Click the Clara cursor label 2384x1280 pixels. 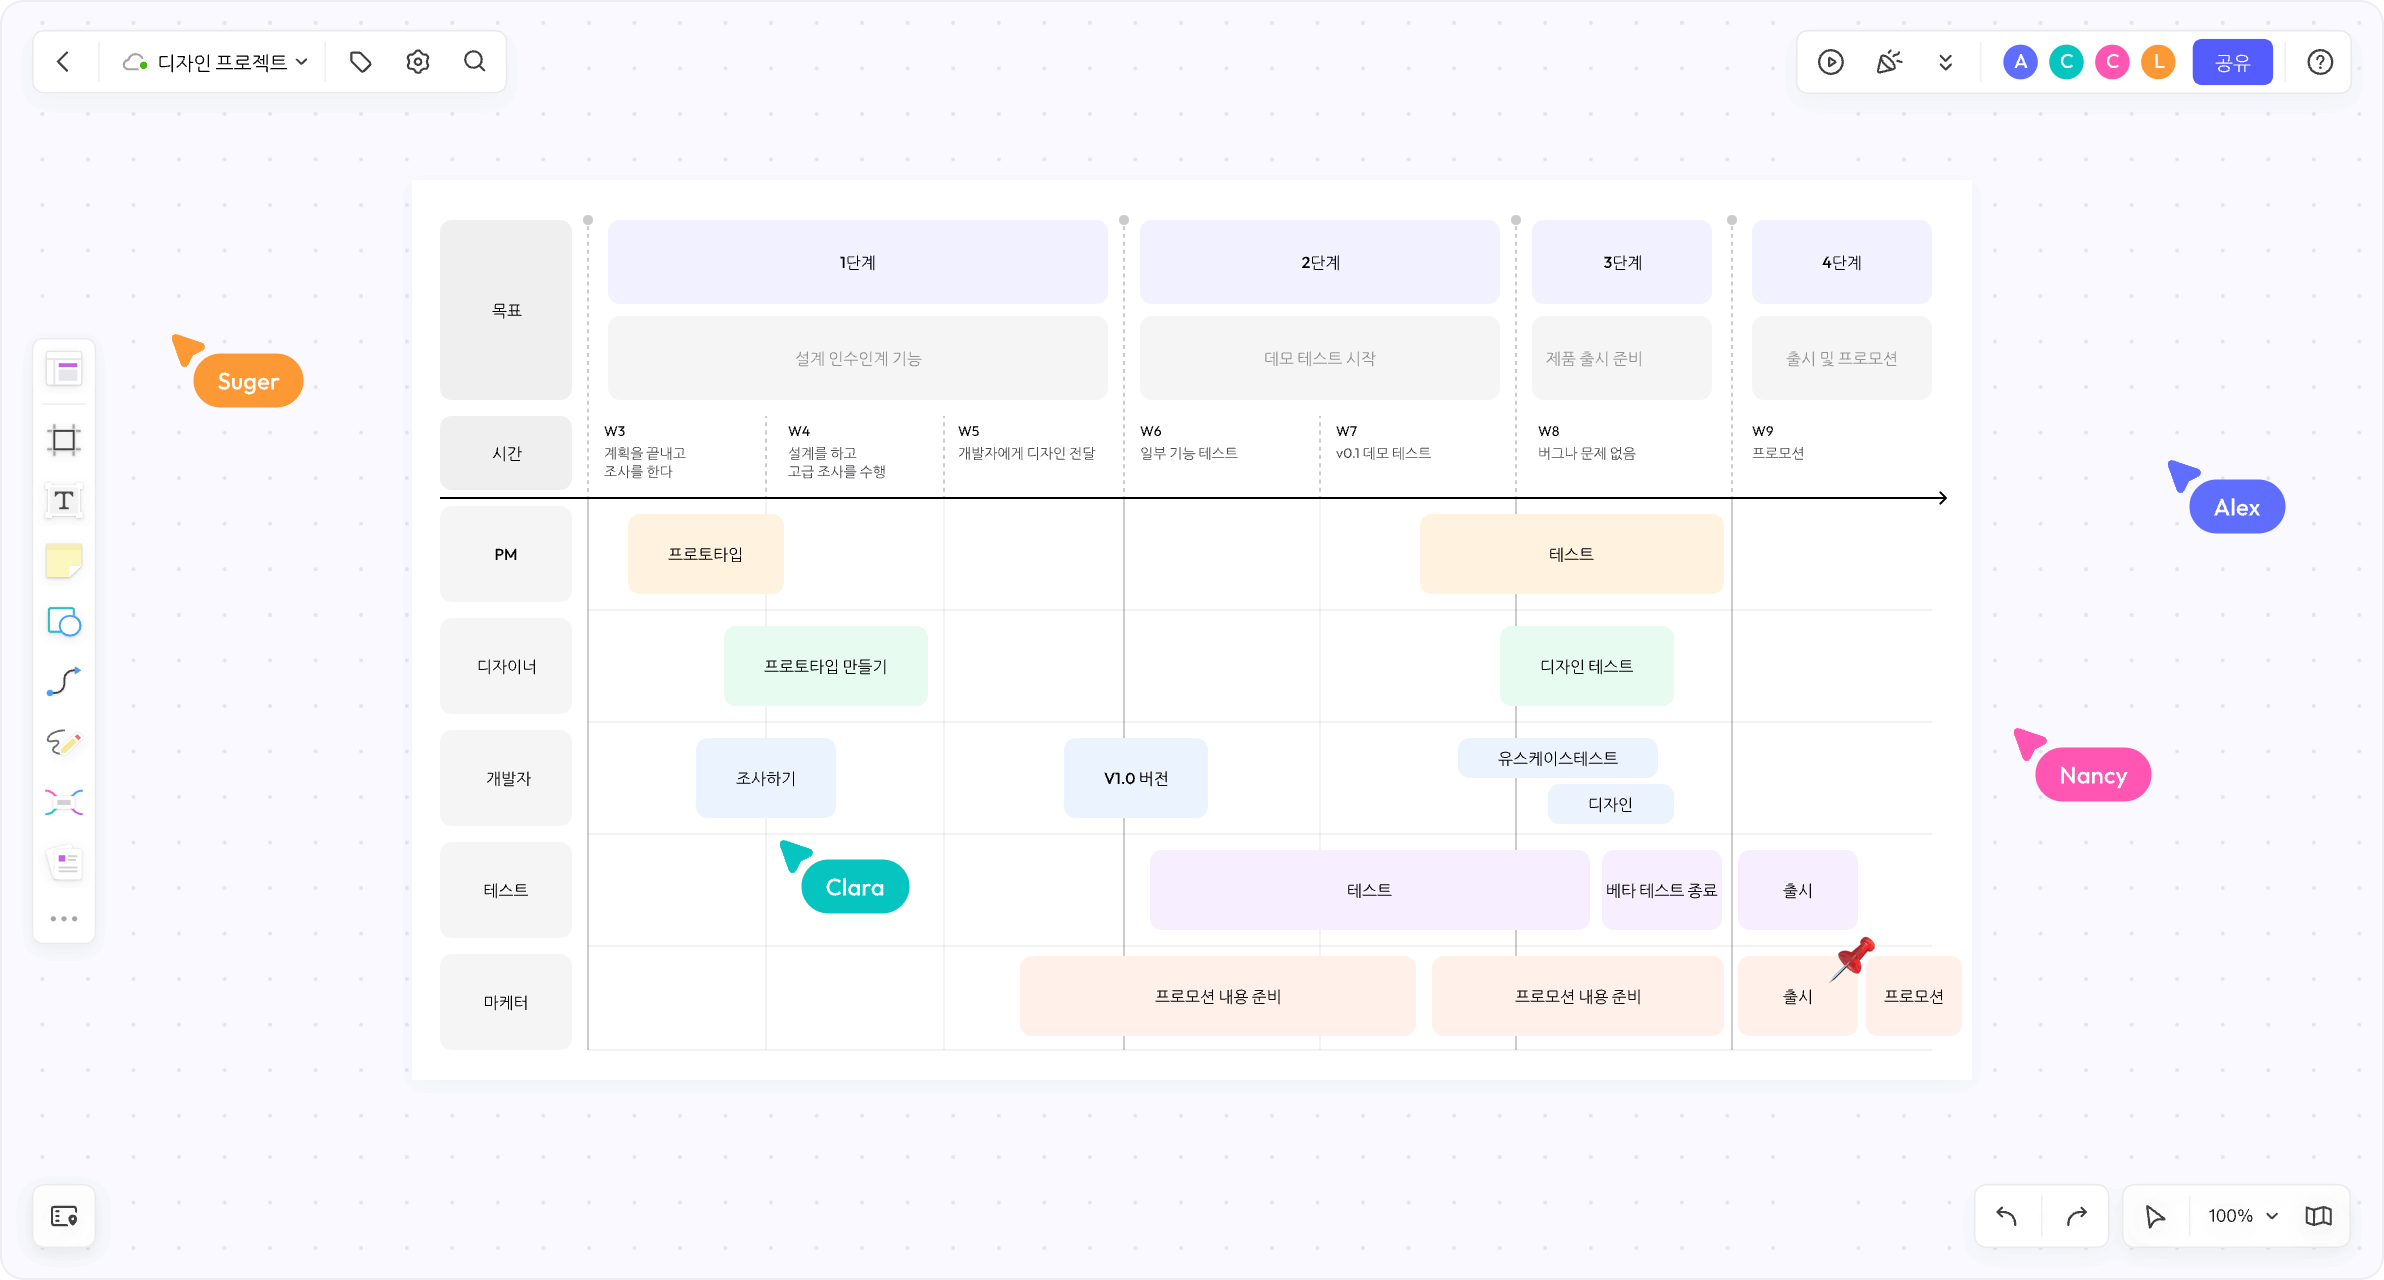(x=855, y=887)
